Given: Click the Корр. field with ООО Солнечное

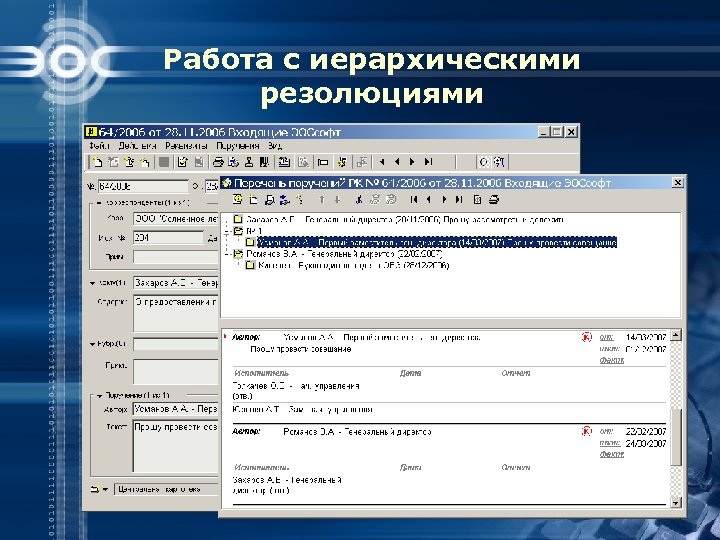Looking at the screenshot, I should [176, 219].
